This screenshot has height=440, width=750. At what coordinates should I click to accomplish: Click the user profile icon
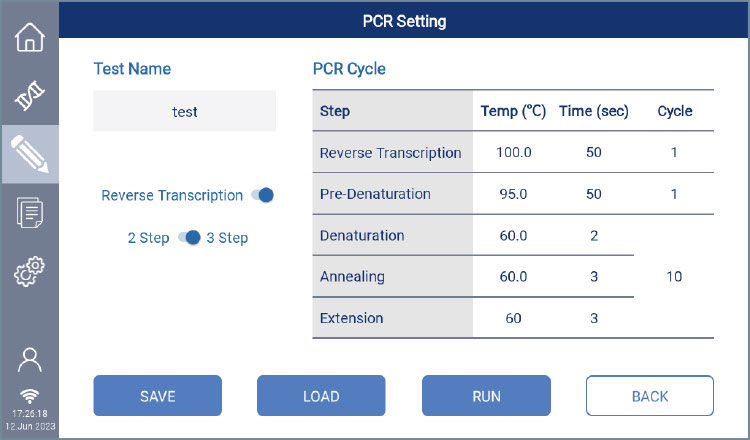(x=30, y=359)
